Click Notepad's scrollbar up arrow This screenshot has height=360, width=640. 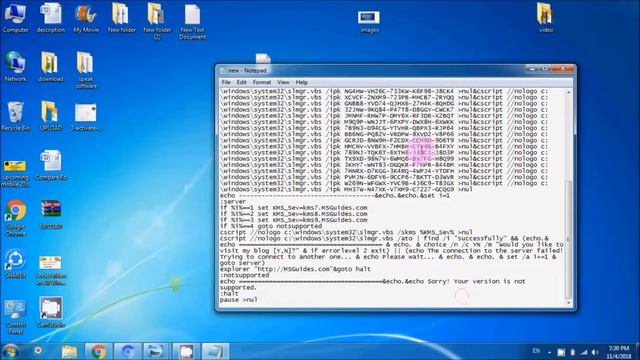click(568, 93)
